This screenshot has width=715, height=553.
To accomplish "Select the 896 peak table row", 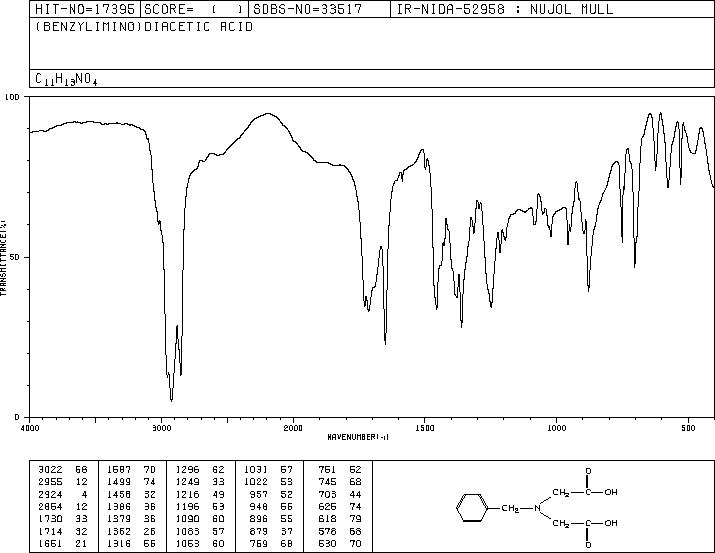I will pyautogui.click(x=271, y=519).
